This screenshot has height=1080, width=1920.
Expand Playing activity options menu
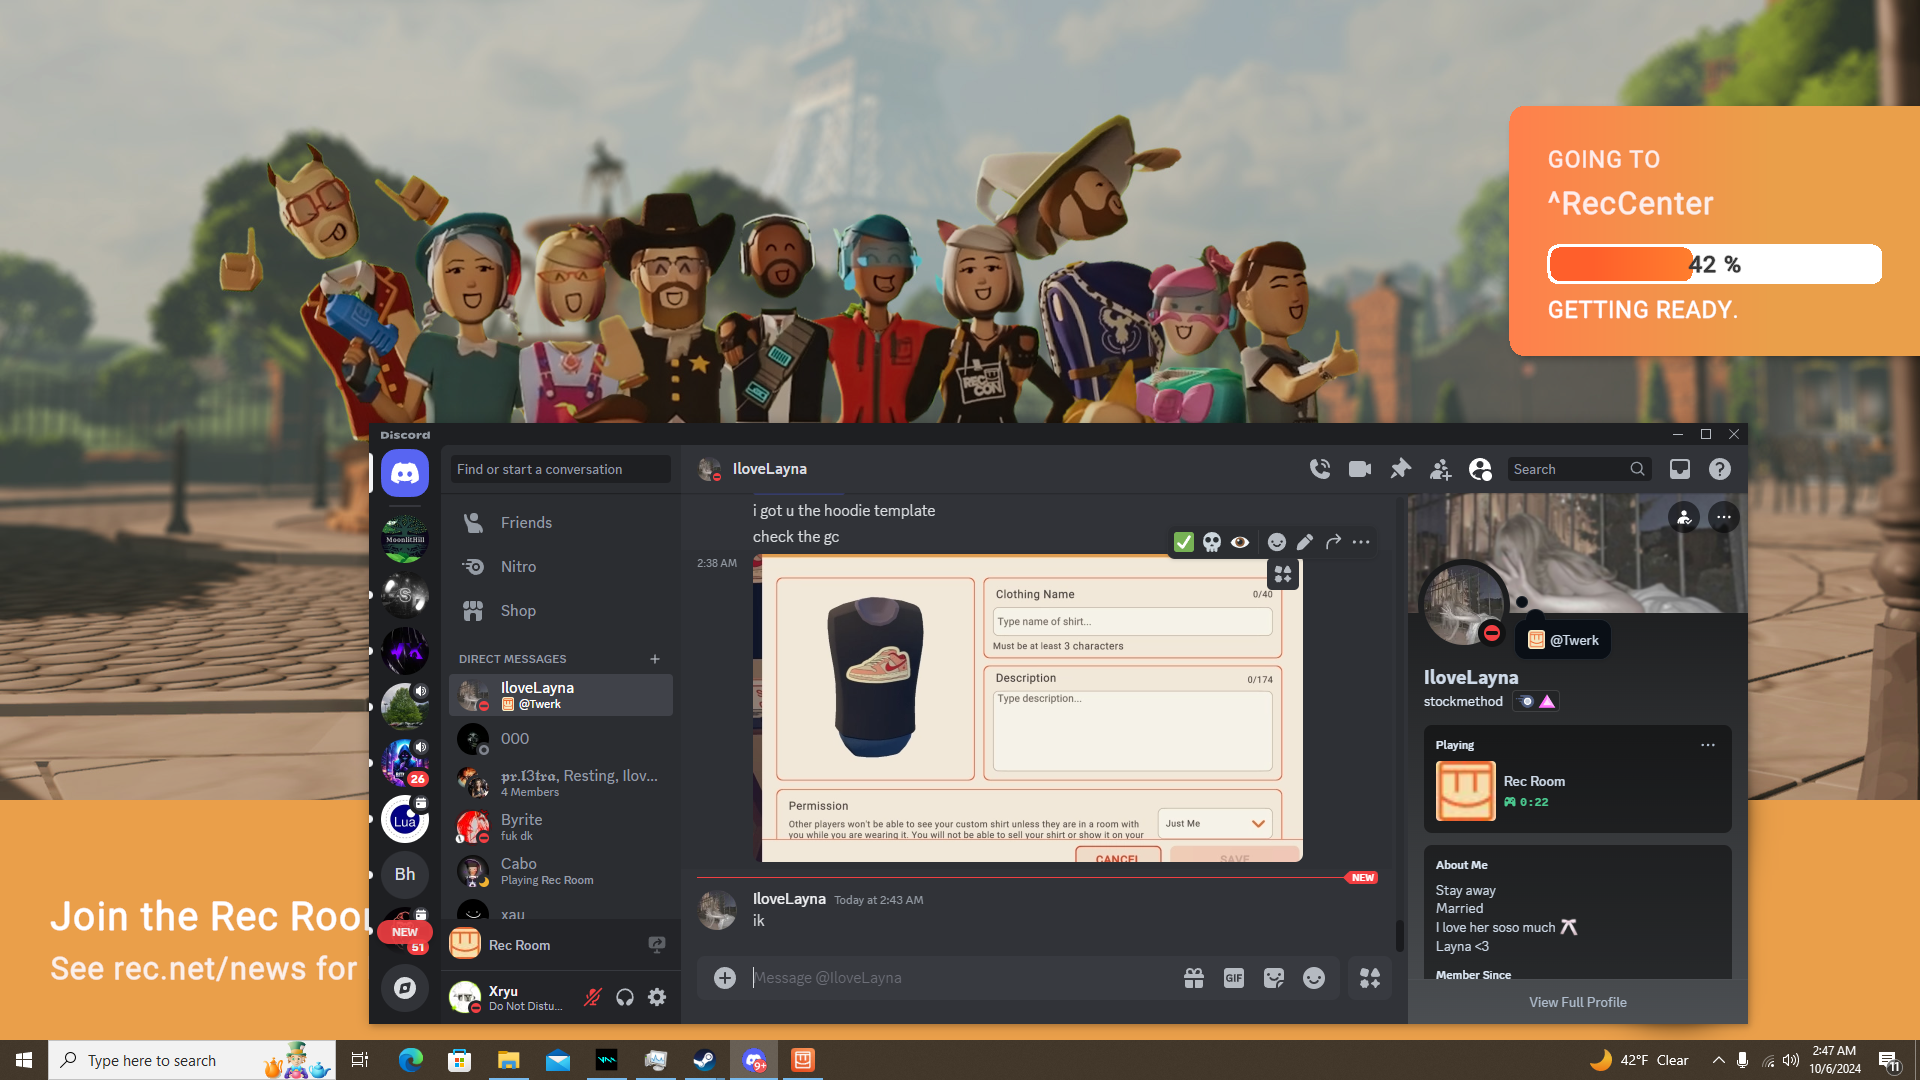tap(1708, 745)
